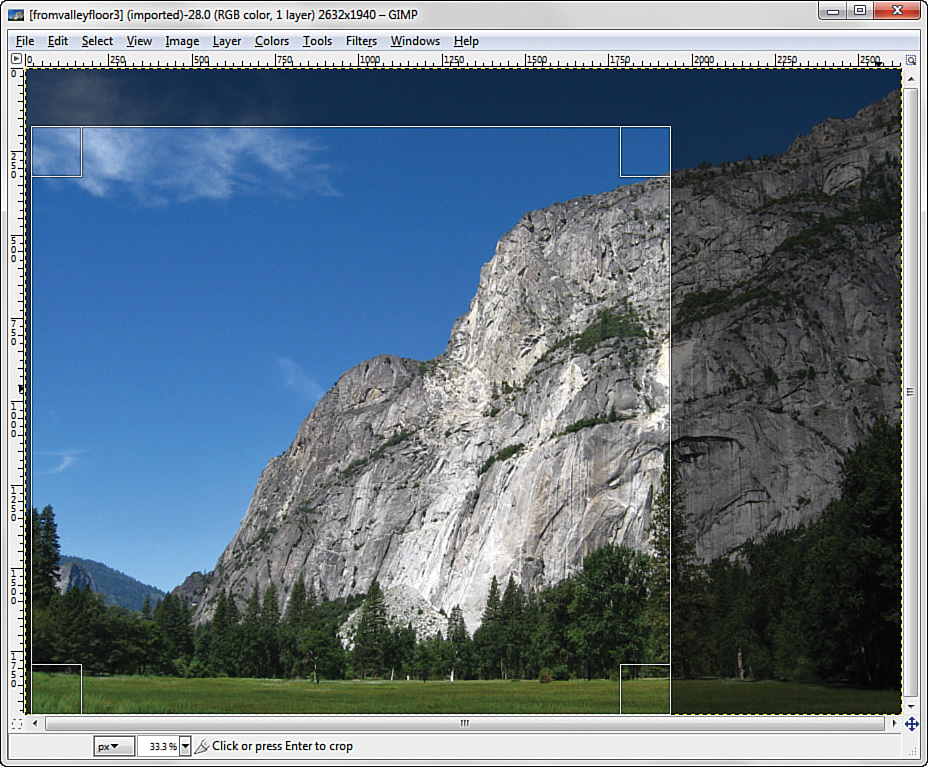
Task: Toggle Quick Mask mode in canvas corner
Action: click(x=16, y=722)
